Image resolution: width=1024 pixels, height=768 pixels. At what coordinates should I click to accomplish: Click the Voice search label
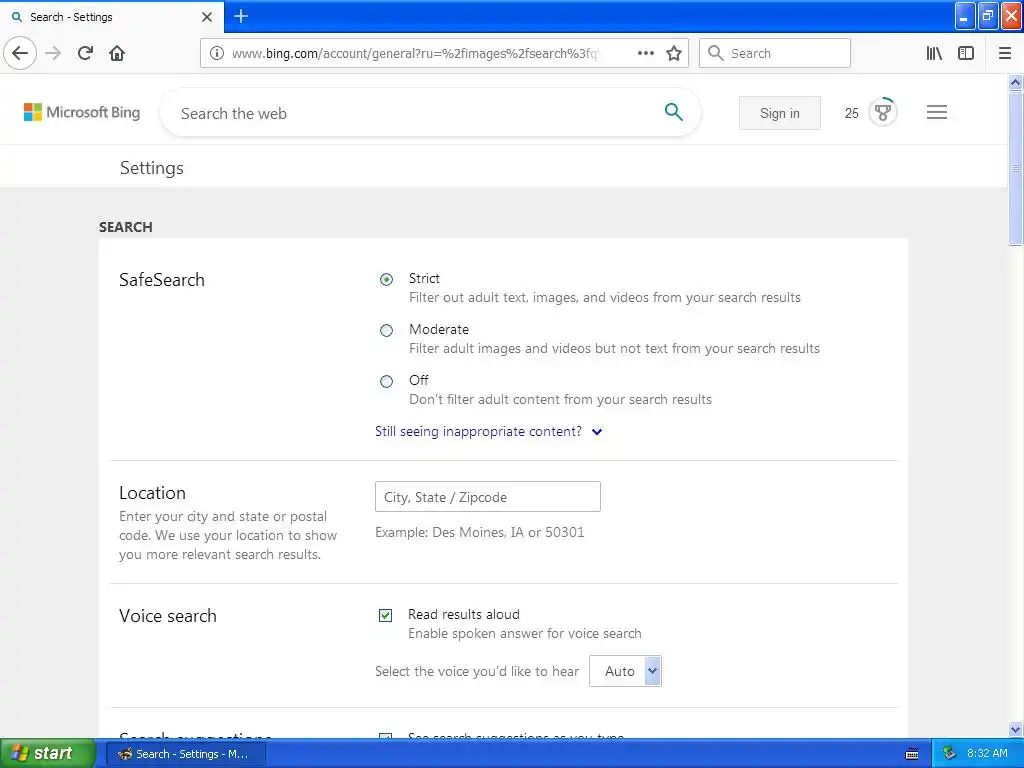[167, 616]
